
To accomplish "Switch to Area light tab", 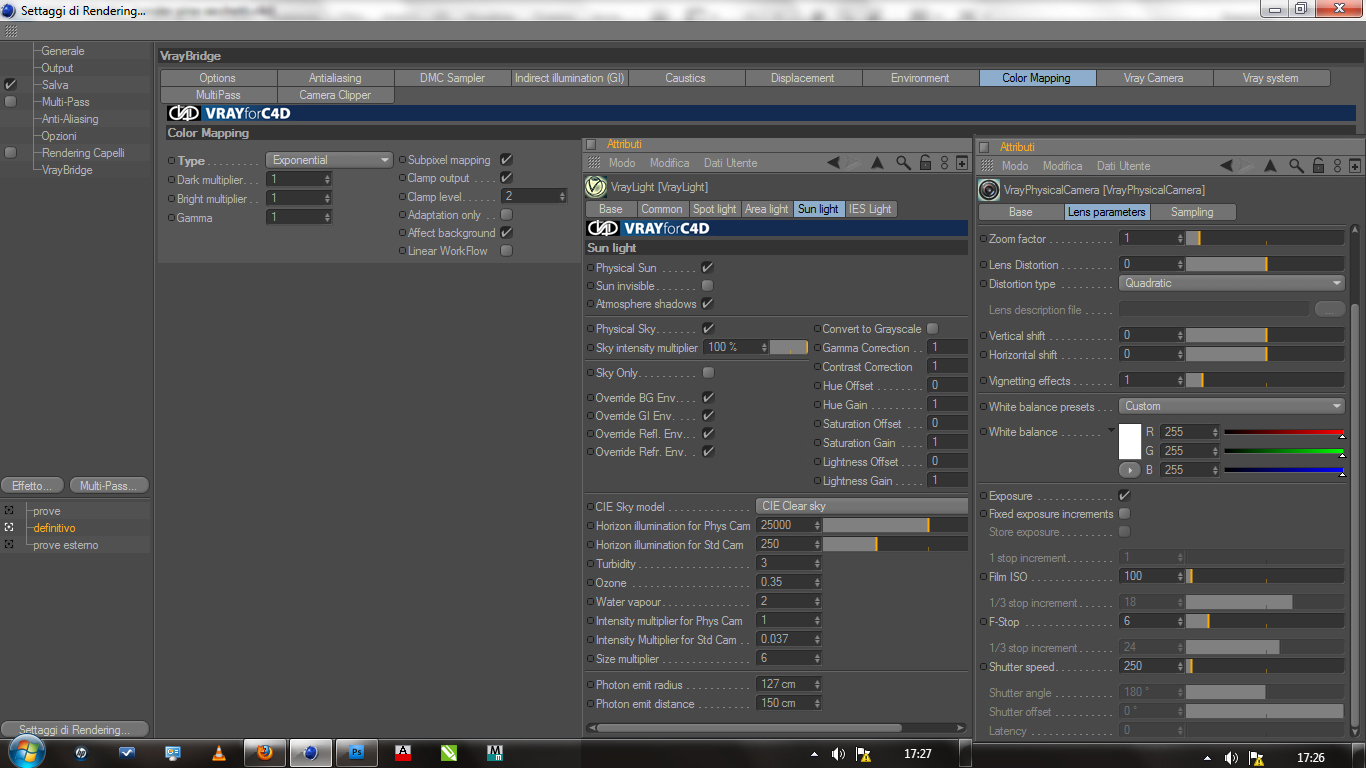I will coord(767,209).
